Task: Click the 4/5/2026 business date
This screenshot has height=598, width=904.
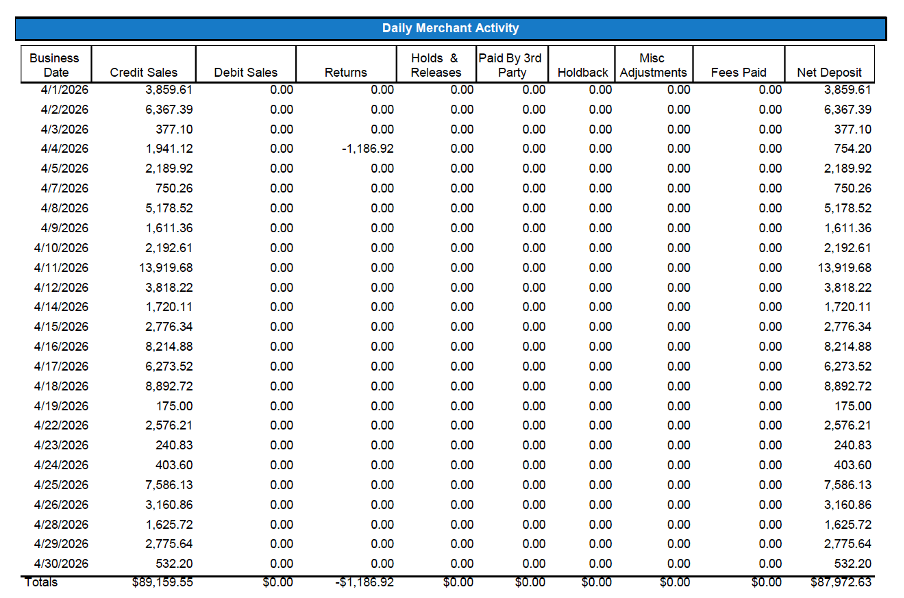Action: tap(65, 168)
